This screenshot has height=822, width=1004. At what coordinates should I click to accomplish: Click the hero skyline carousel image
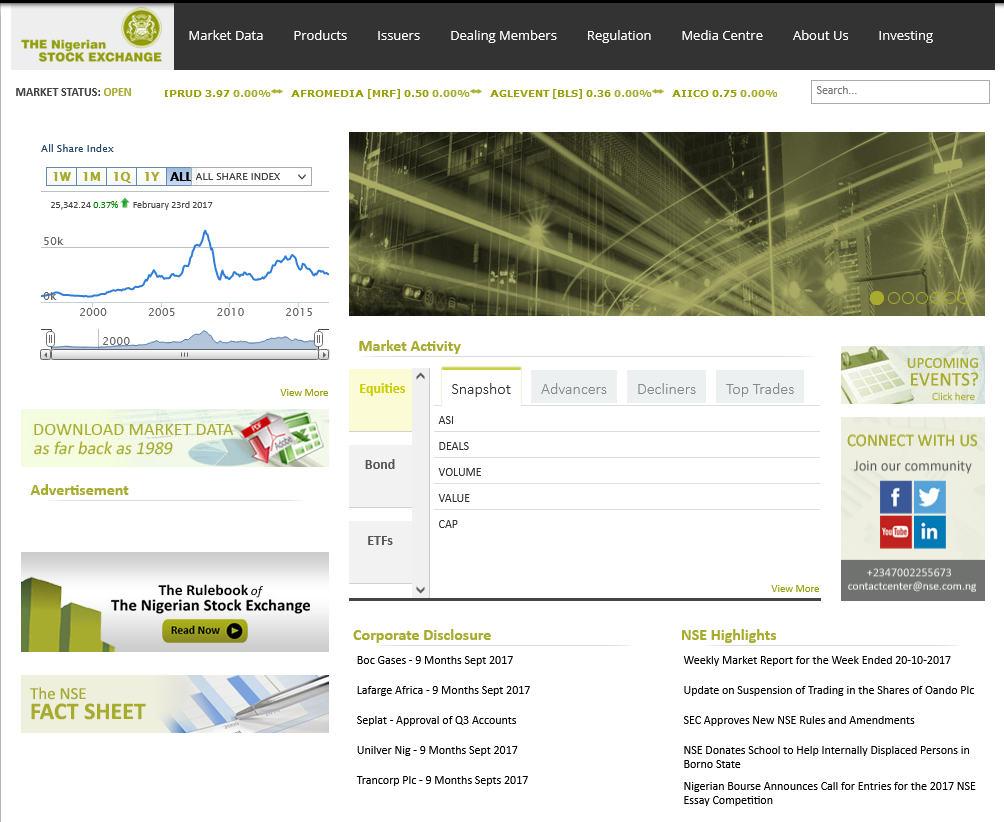pos(667,224)
